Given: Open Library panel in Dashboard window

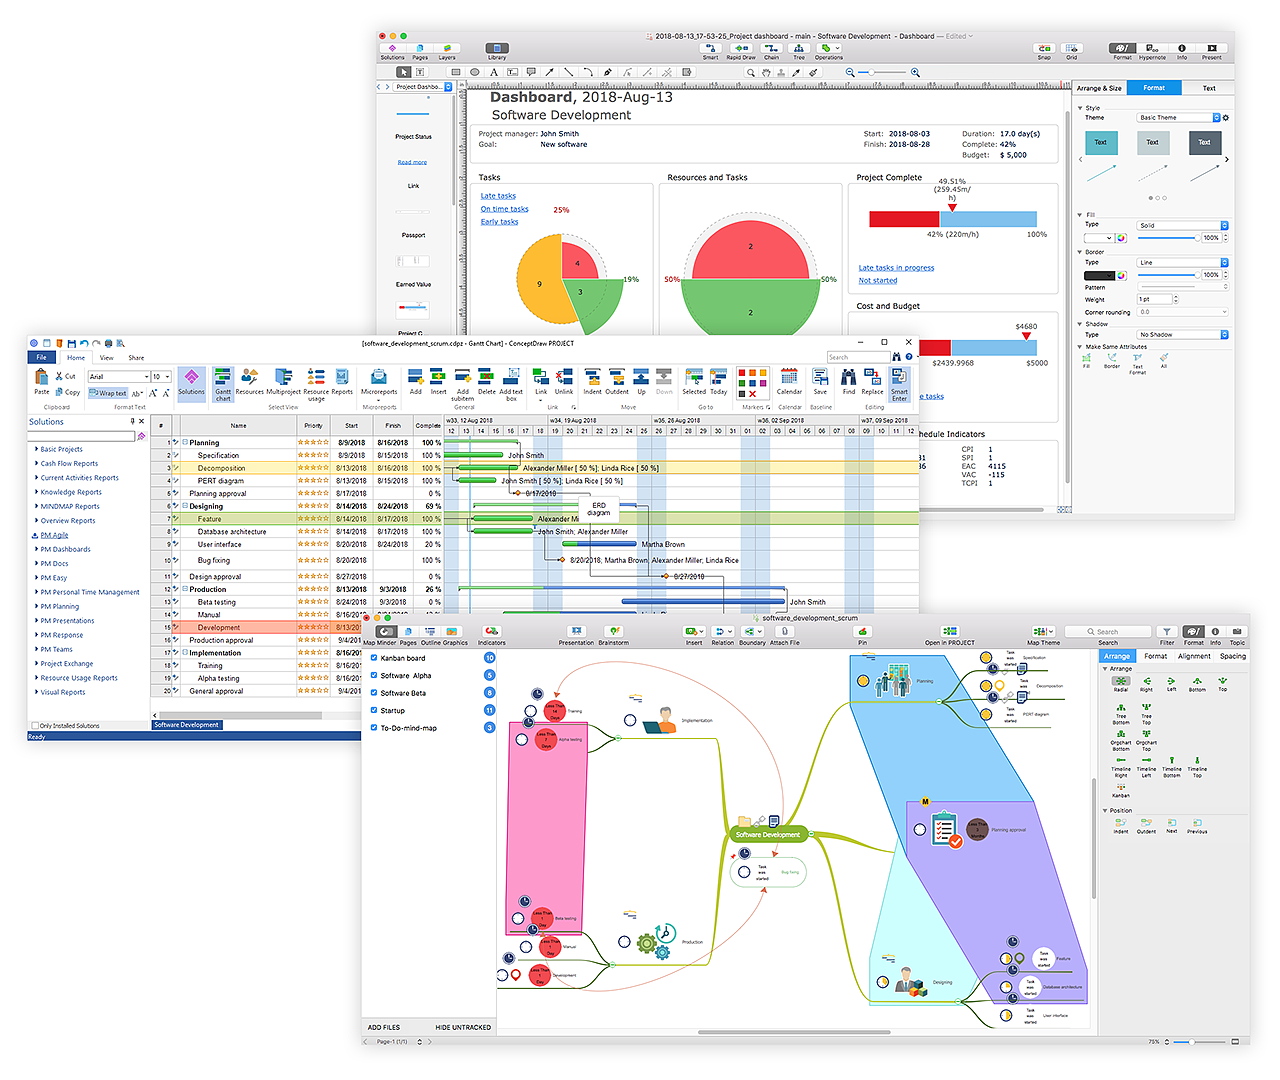Looking at the screenshot, I should point(497,48).
